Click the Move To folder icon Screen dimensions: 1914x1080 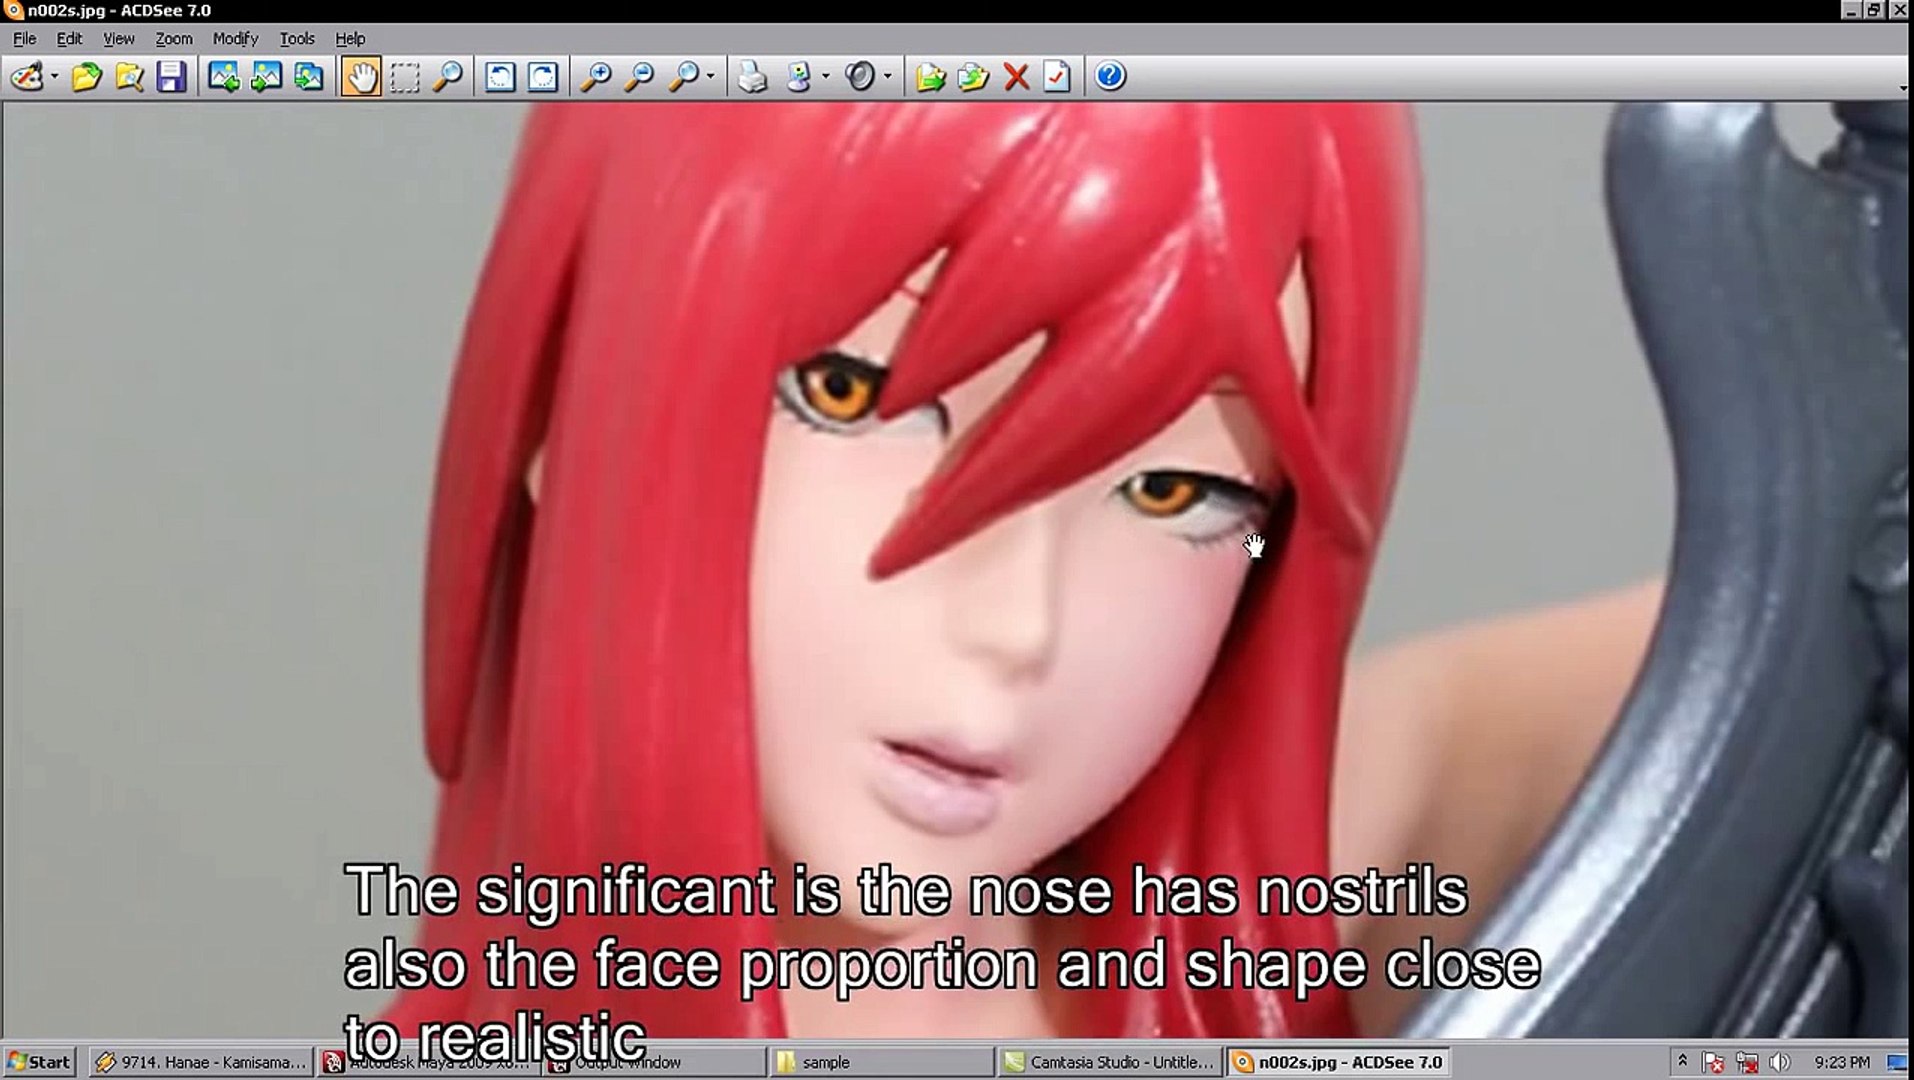click(973, 76)
